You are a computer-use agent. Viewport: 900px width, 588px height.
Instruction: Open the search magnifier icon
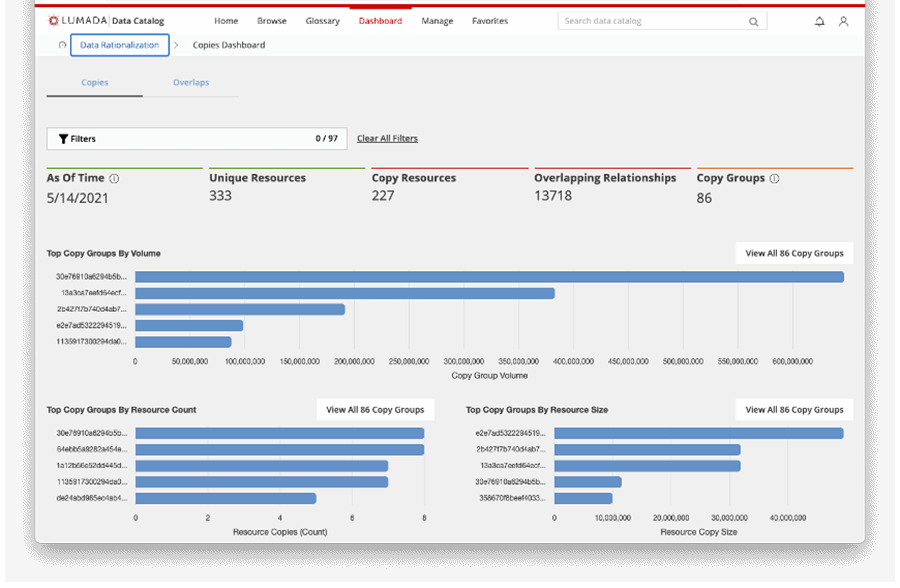[753, 20]
